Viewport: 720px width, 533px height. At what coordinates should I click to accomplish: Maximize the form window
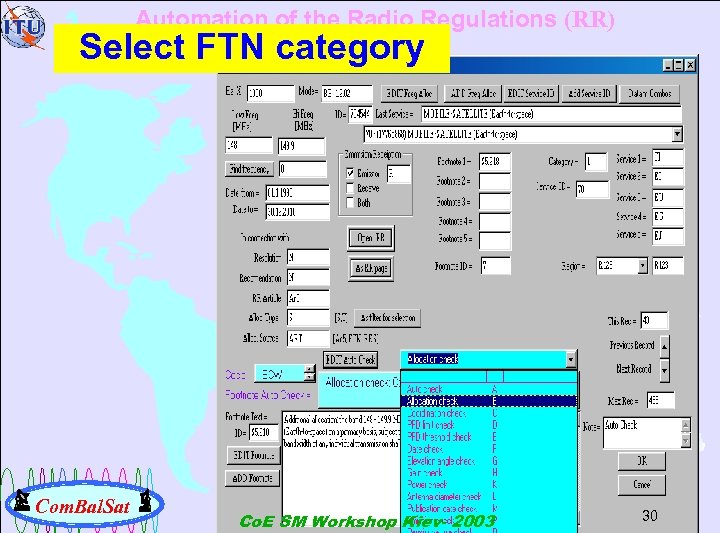click(x=679, y=65)
